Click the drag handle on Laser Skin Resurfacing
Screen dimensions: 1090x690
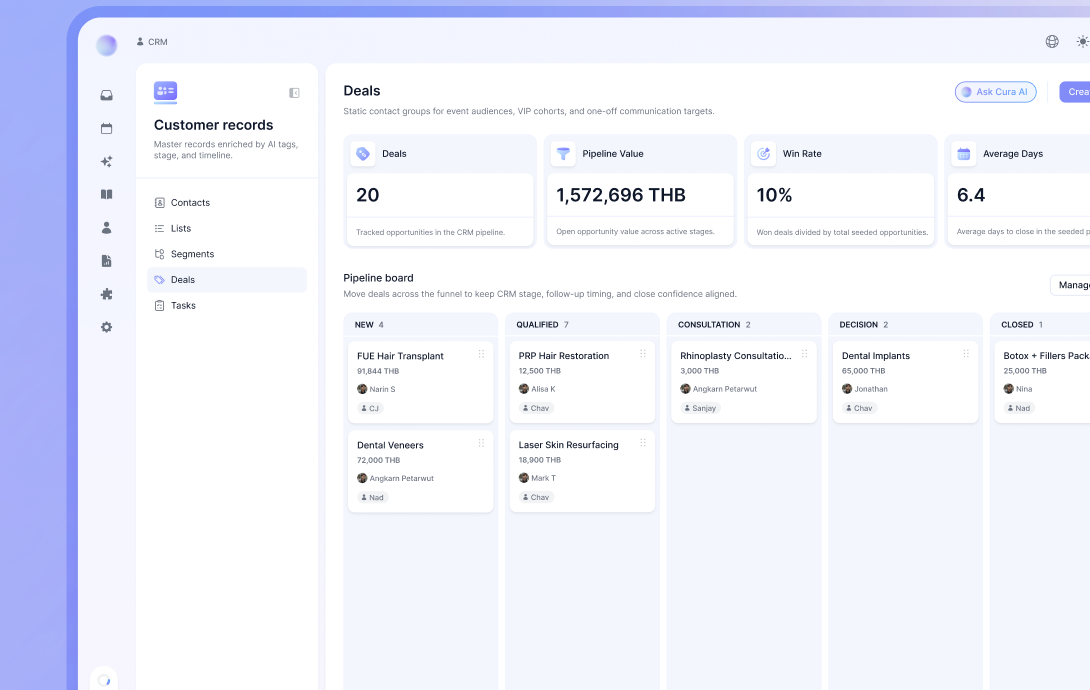pos(643,443)
